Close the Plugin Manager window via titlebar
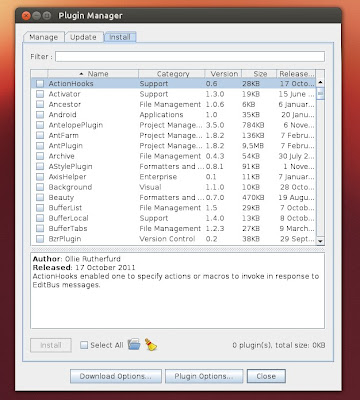 26,15
